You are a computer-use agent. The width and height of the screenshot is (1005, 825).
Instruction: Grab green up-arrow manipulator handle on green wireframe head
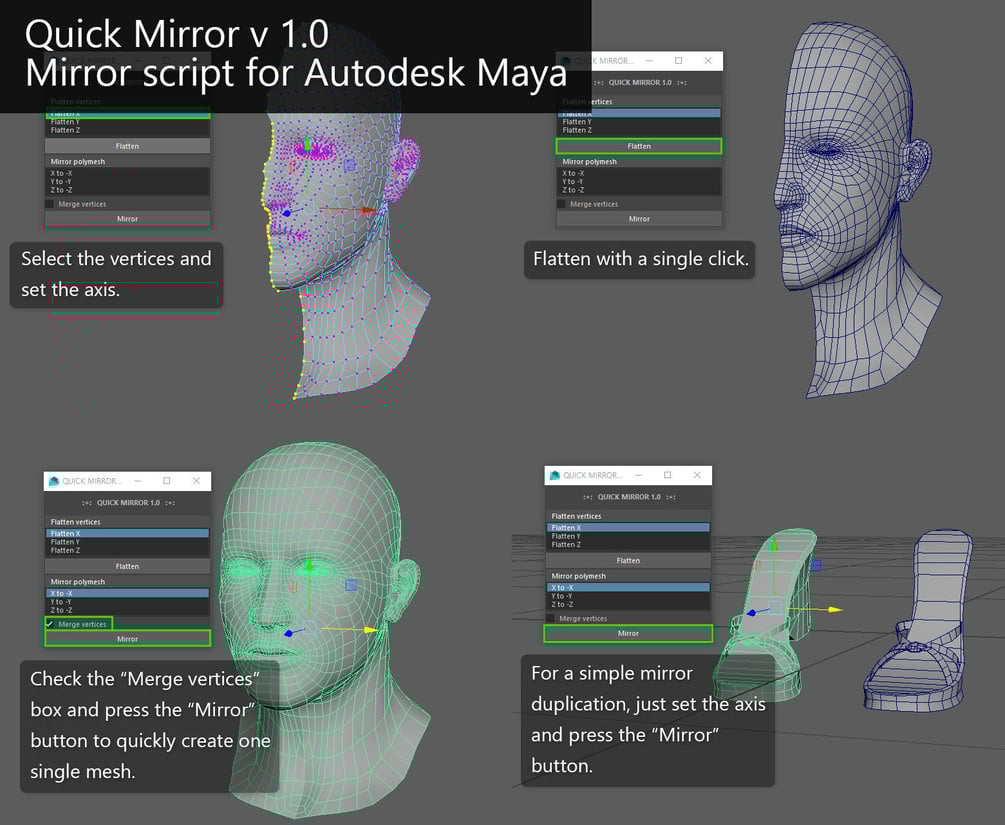[309, 565]
